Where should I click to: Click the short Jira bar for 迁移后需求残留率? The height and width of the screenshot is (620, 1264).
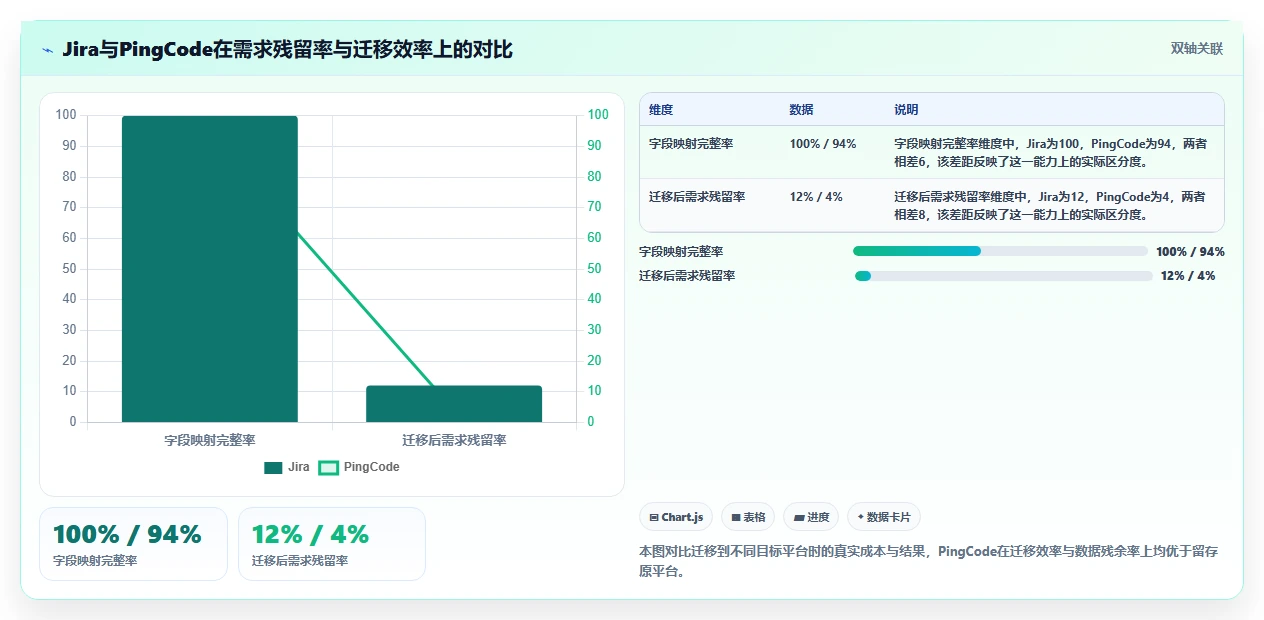pyautogui.click(x=454, y=404)
